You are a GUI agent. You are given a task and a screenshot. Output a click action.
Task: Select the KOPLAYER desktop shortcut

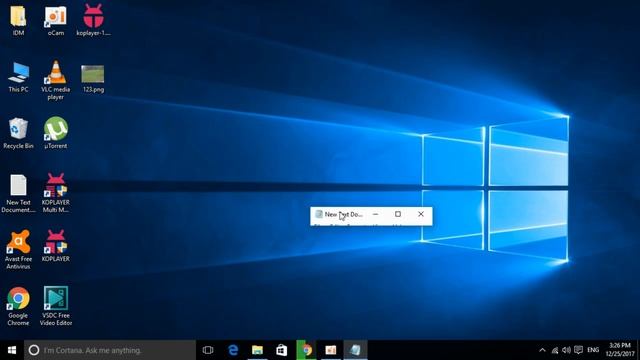click(56, 246)
